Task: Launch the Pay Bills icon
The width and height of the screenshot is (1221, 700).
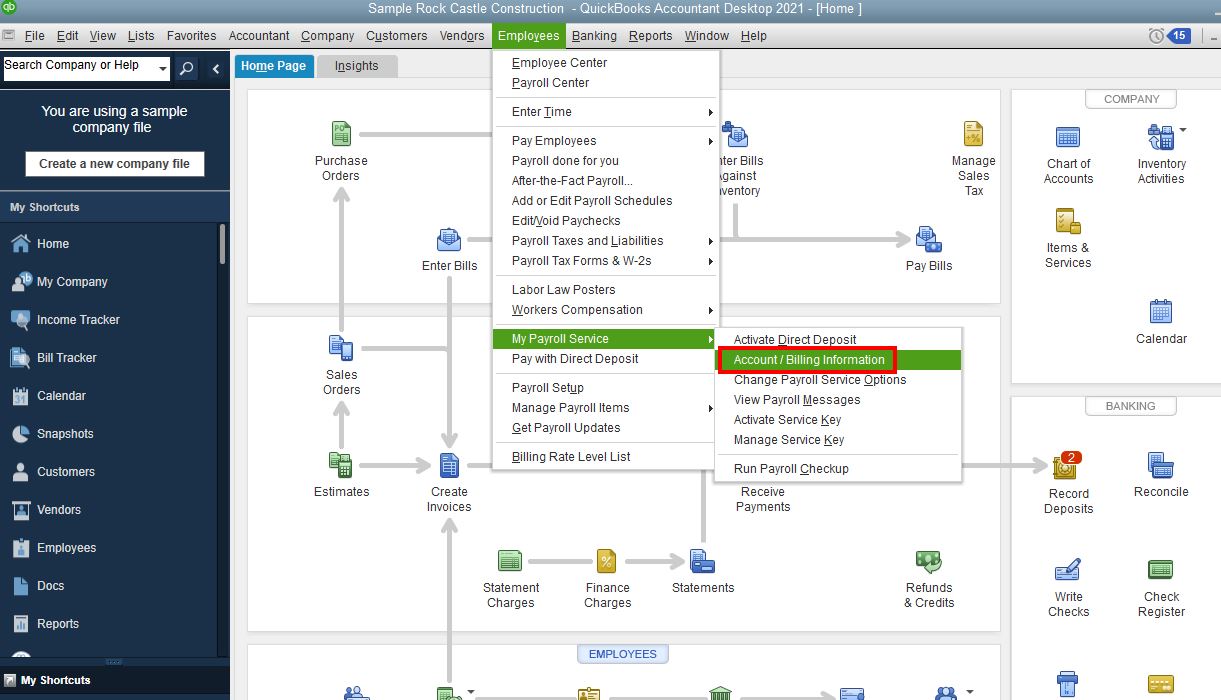Action: click(929, 240)
